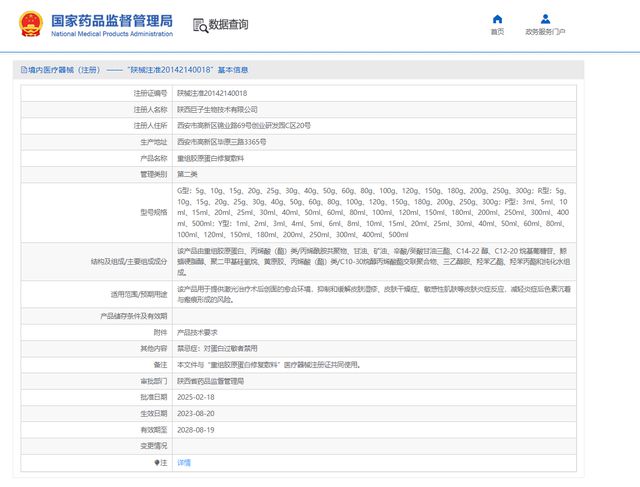Click the 产品名称 row label
The image size is (640, 487).
(x=154, y=158)
